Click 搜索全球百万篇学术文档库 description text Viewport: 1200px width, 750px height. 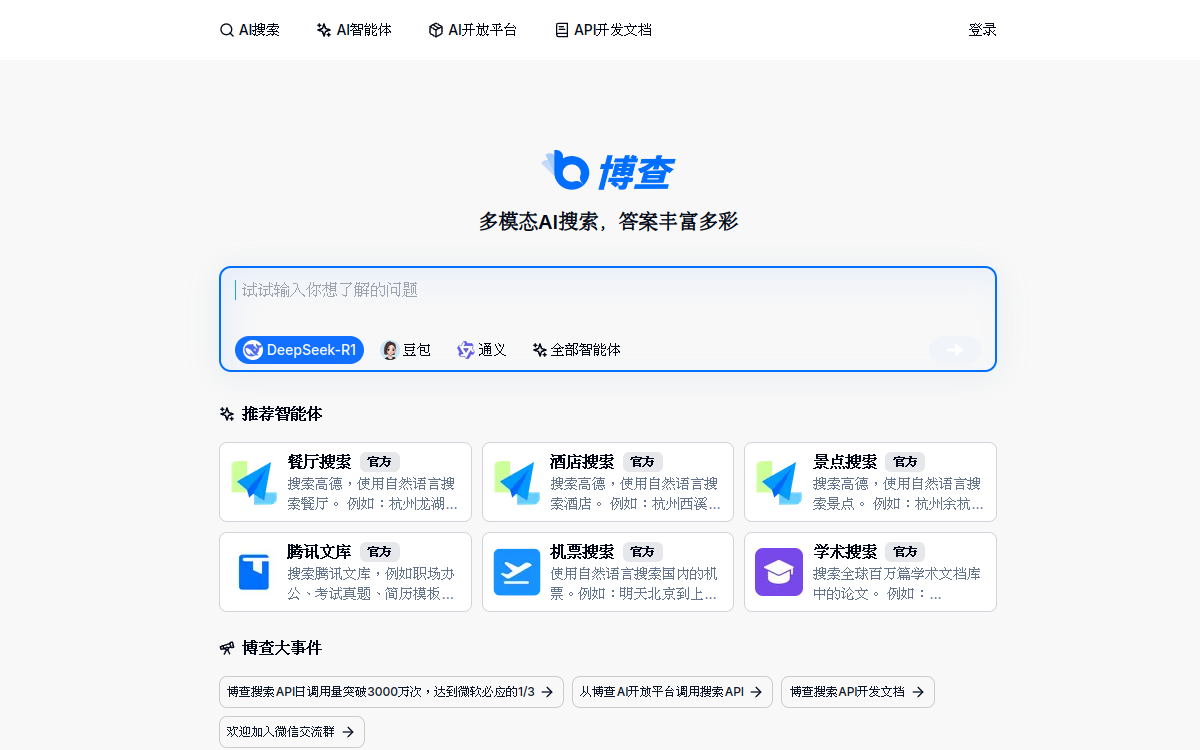[897, 584]
